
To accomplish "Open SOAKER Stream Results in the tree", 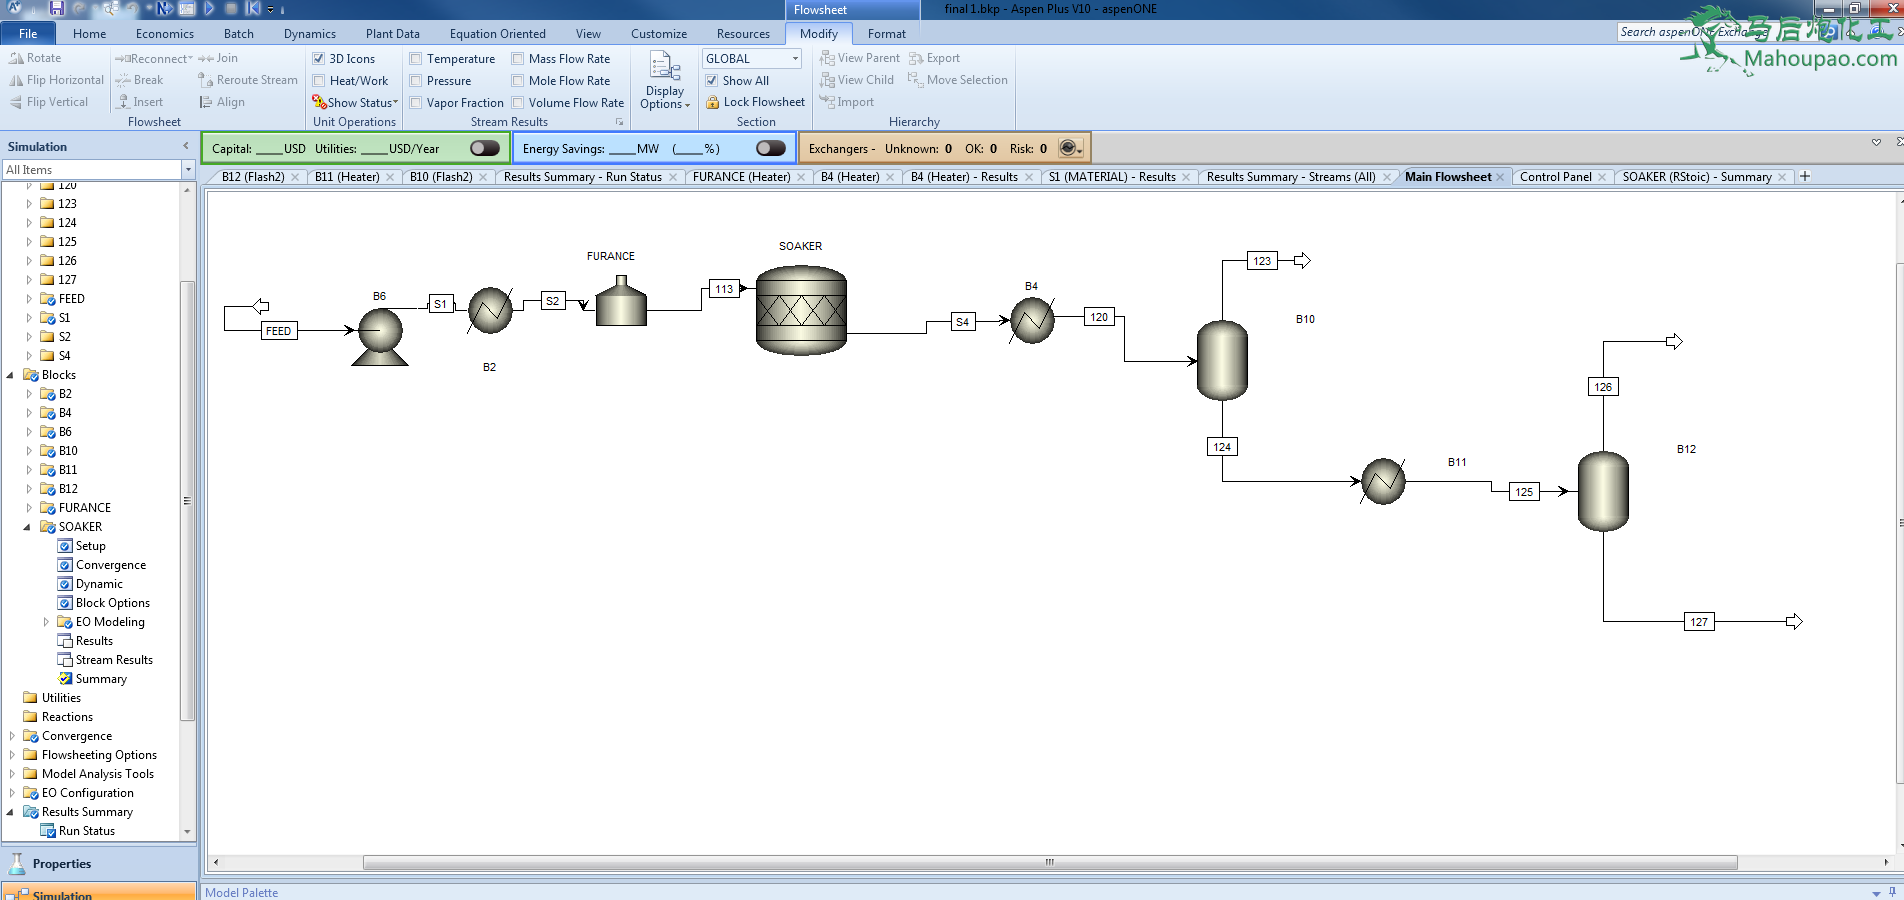I will pos(114,660).
